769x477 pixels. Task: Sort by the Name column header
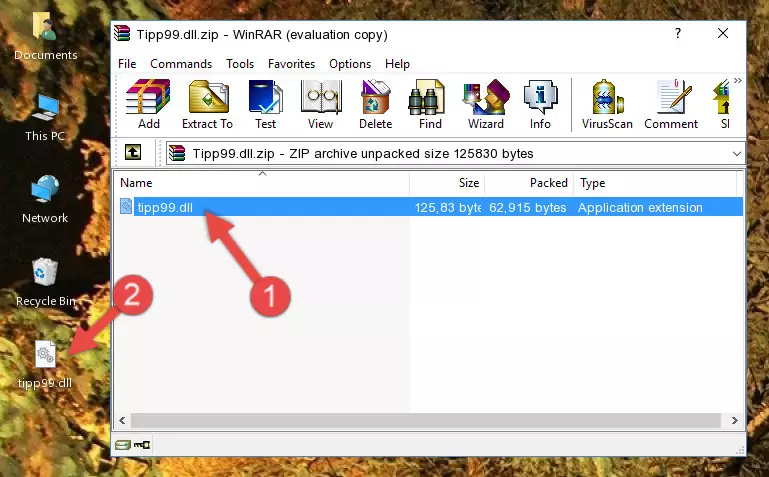(262, 183)
